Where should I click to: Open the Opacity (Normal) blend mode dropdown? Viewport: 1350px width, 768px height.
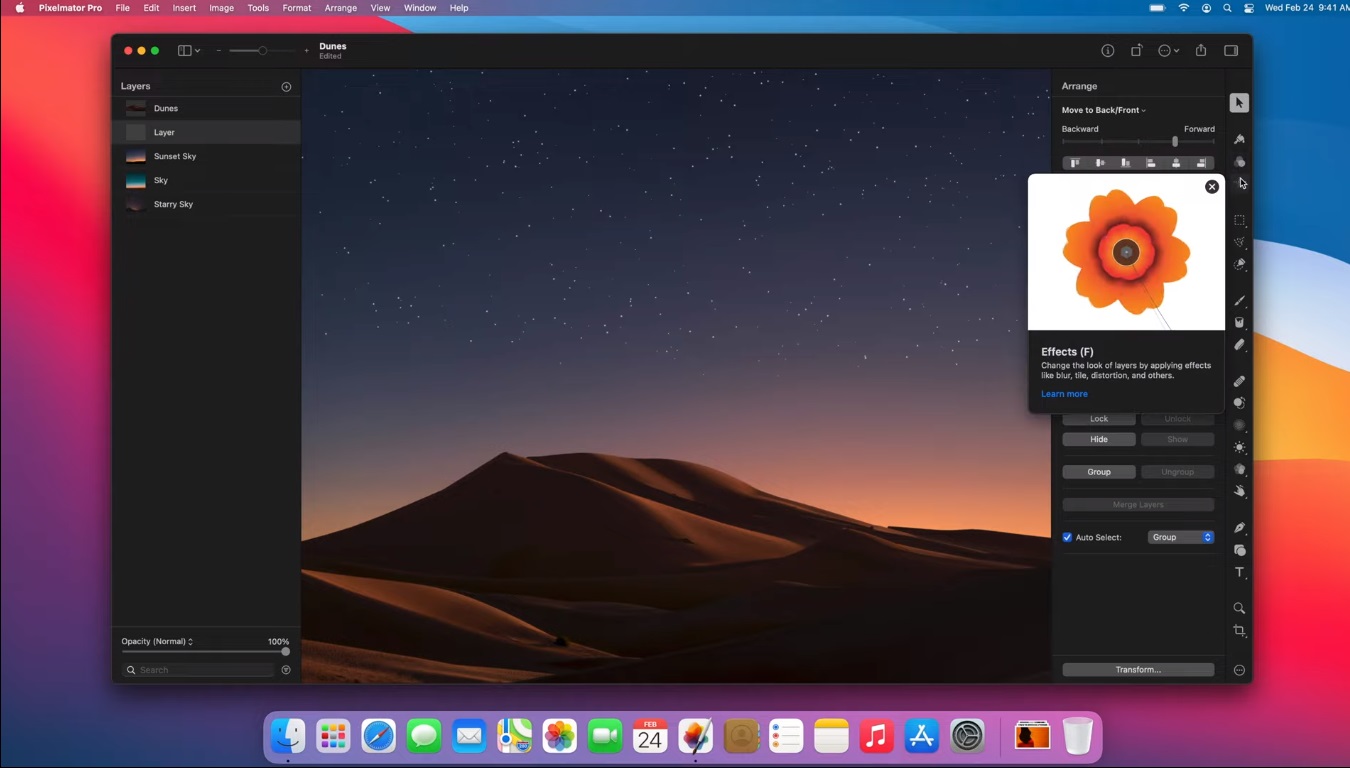[157, 641]
